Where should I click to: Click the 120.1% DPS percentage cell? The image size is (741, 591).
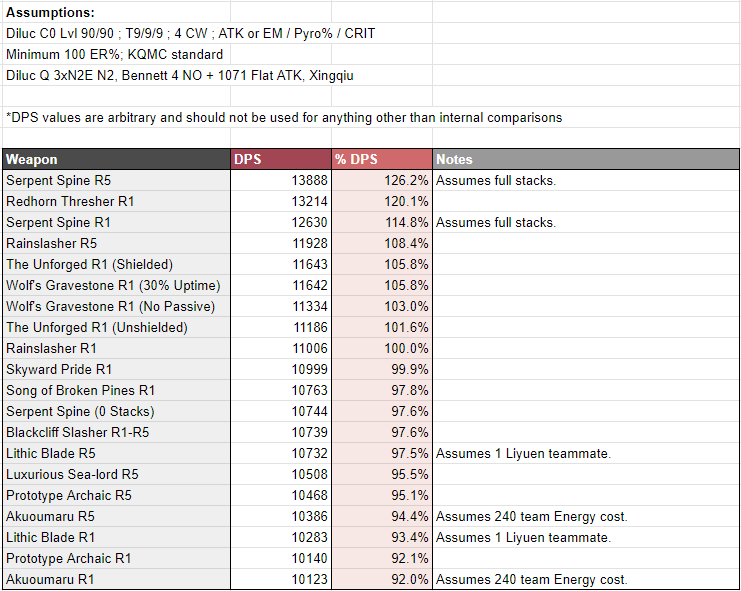point(382,202)
